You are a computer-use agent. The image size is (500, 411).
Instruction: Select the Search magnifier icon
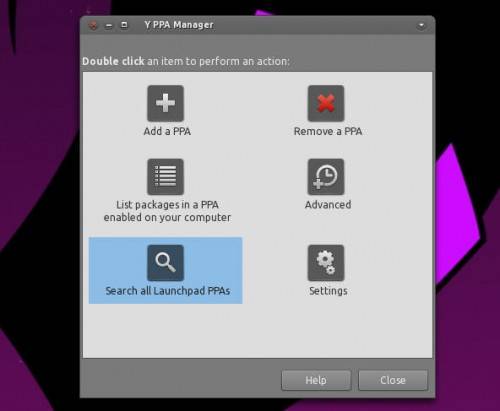tap(166, 263)
